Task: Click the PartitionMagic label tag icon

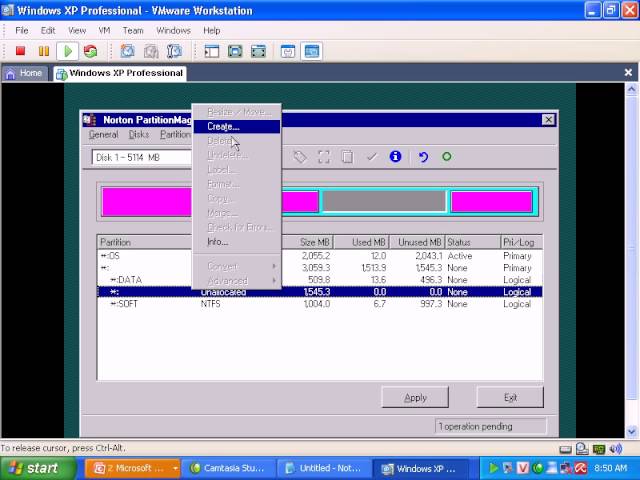Action: point(300,157)
